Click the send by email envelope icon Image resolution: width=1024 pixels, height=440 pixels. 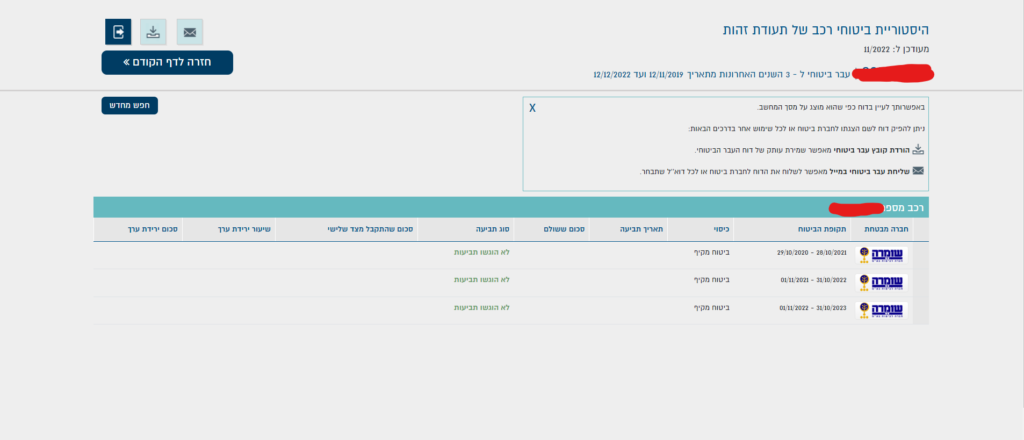(x=189, y=32)
